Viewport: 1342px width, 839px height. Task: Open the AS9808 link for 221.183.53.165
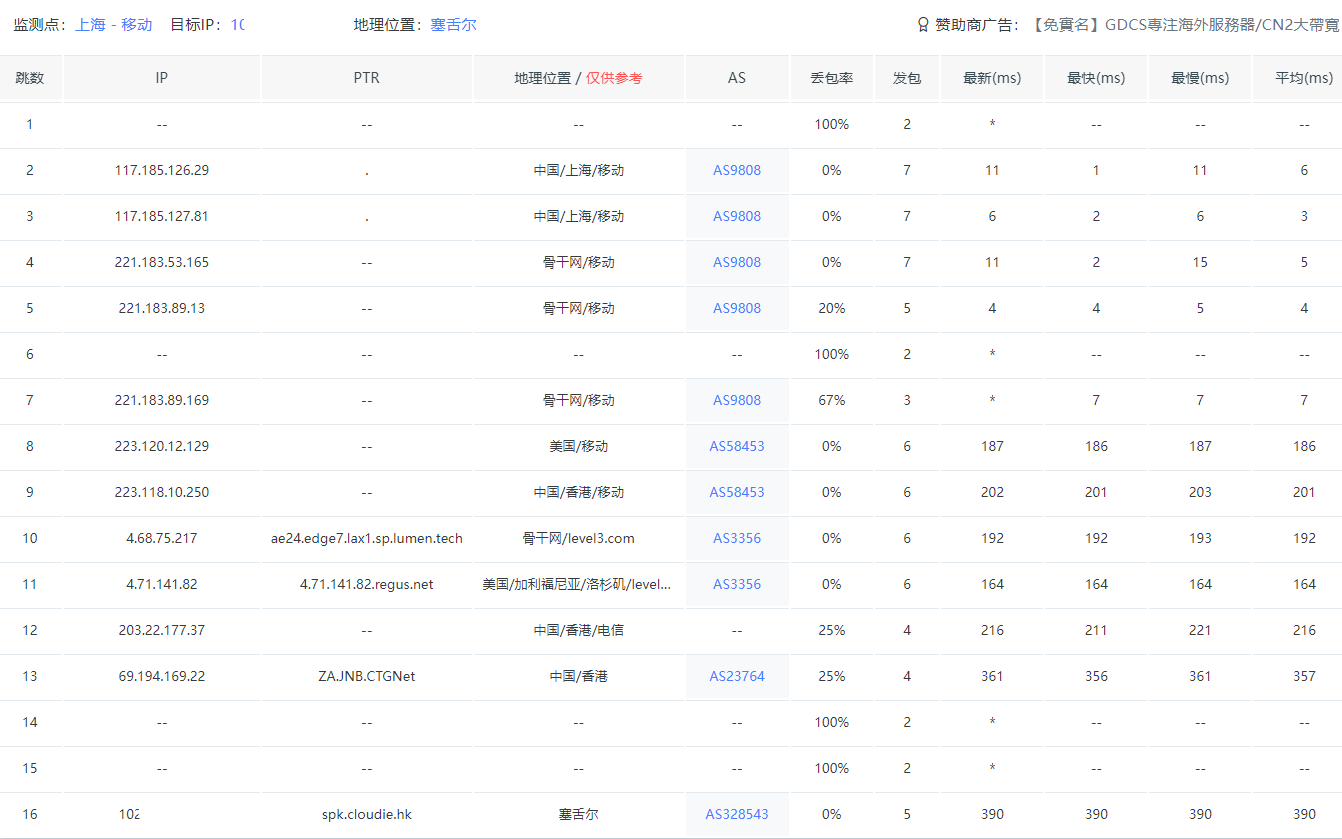[x=737, y=262]
